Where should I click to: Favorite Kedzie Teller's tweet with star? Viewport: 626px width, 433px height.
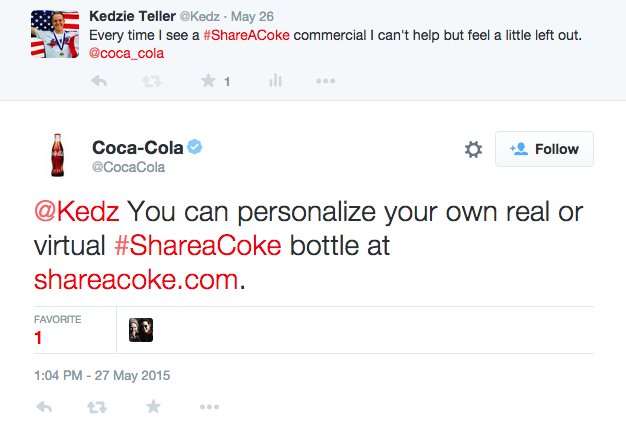pos(208,81)
